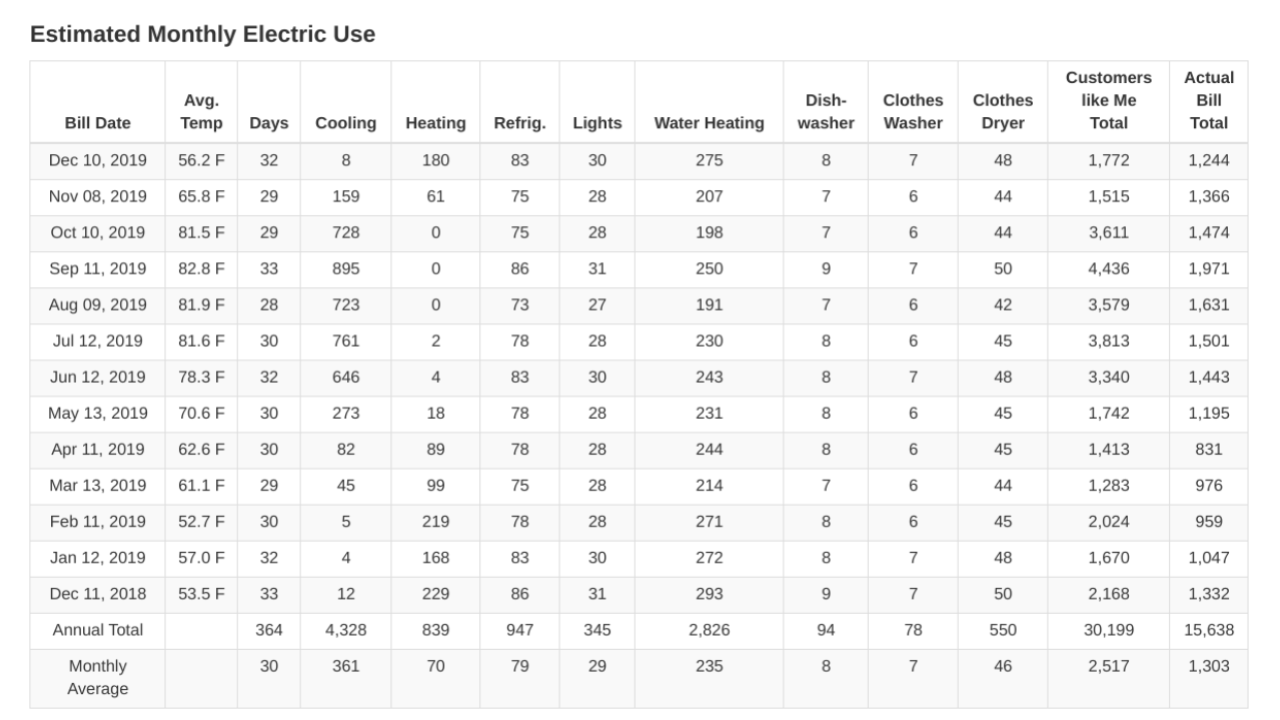The height and width of the screenshot is (720, 1280).
Task: Select the Dec 10, 2019 bill date cell
Action: point(98,161)
